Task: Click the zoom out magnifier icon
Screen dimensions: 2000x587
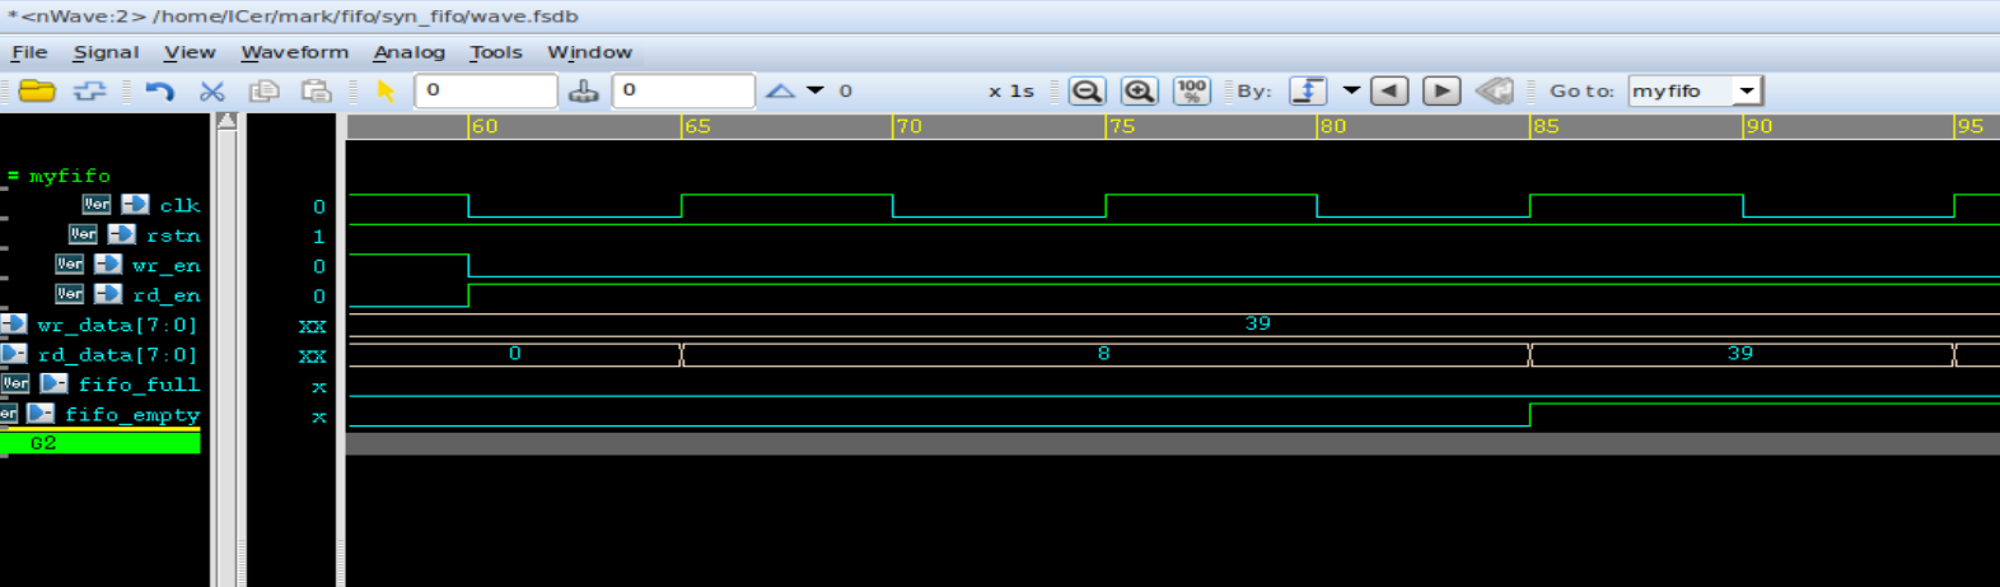Action: click(1087, 91)
